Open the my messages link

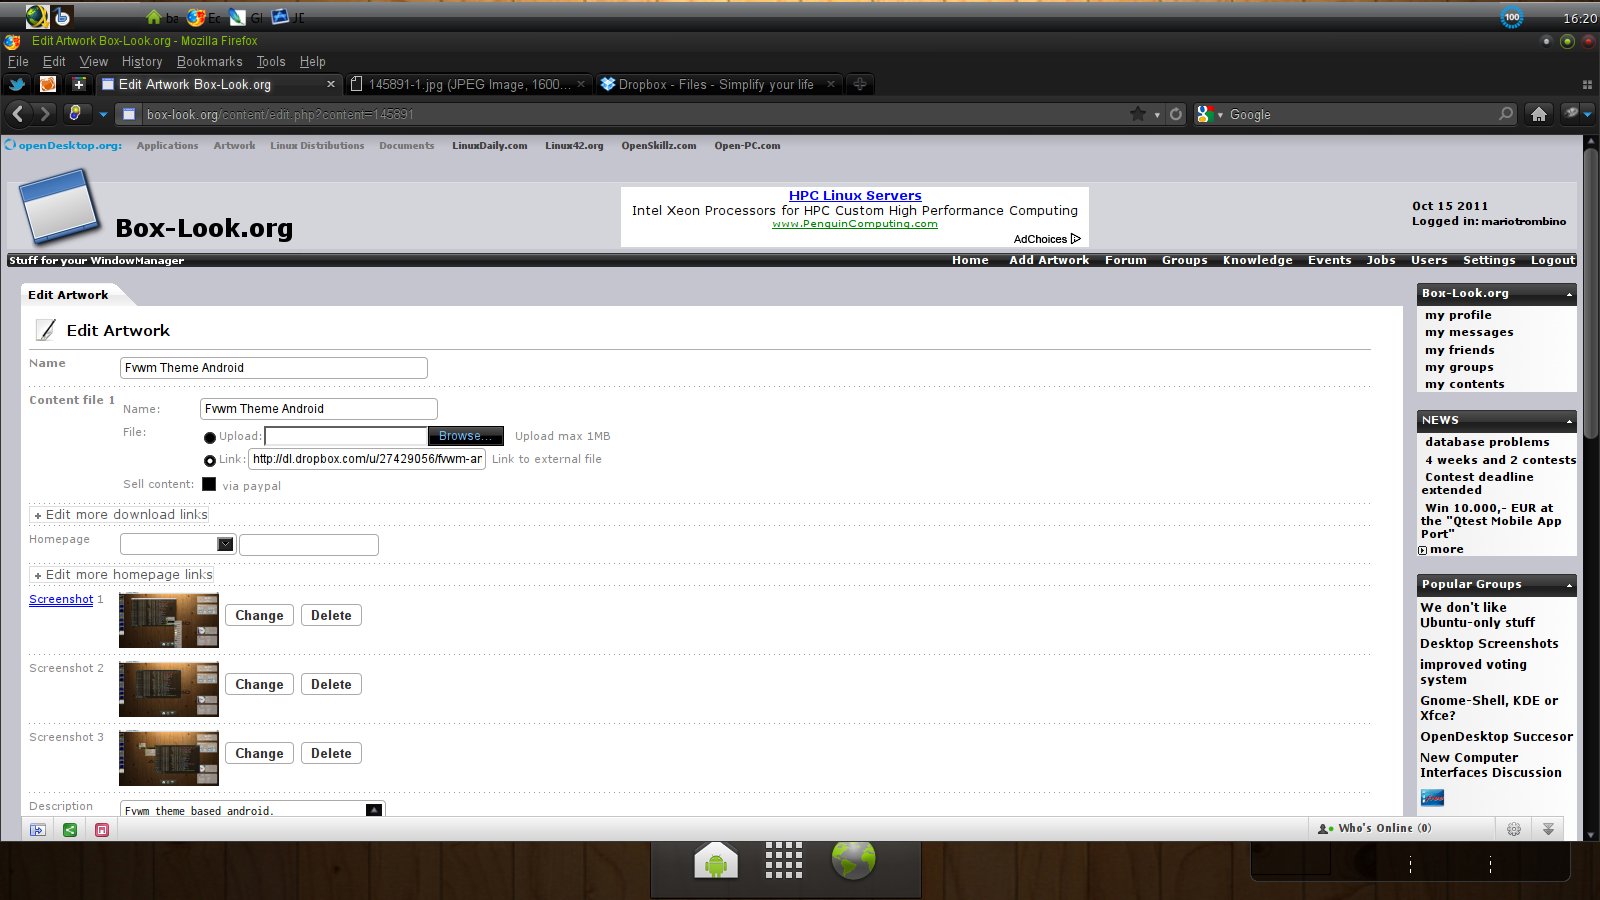point(1469,332)
